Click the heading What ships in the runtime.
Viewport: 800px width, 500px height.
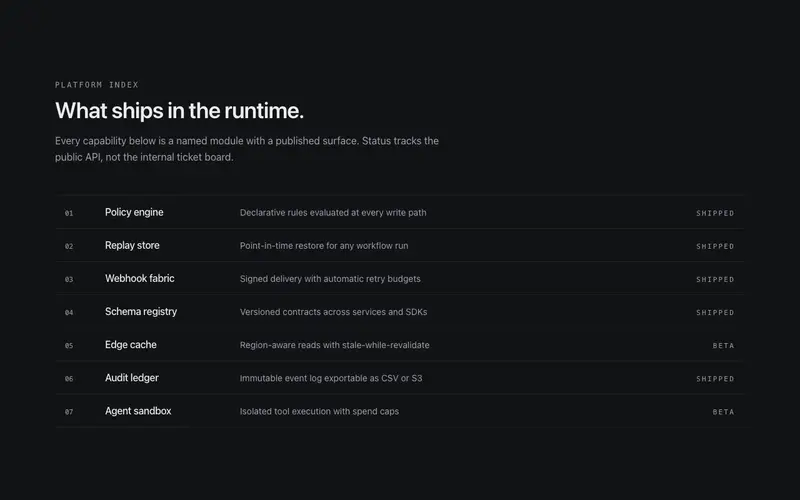coord(179,111)
